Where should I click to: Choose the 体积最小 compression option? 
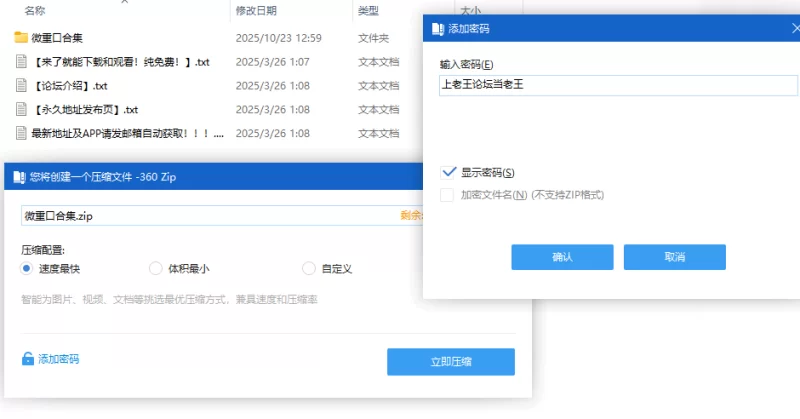click(x=155, y=268)
